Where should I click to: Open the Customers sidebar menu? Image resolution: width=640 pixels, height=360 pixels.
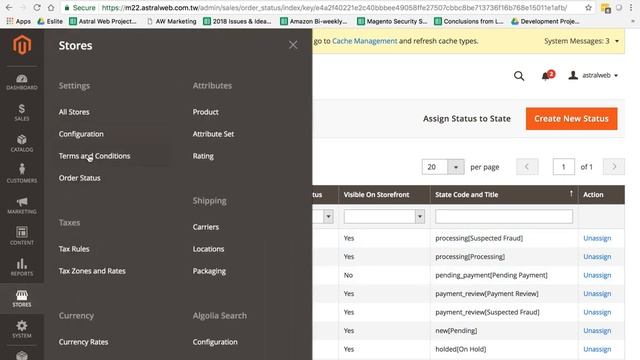(x=22, y=173)
